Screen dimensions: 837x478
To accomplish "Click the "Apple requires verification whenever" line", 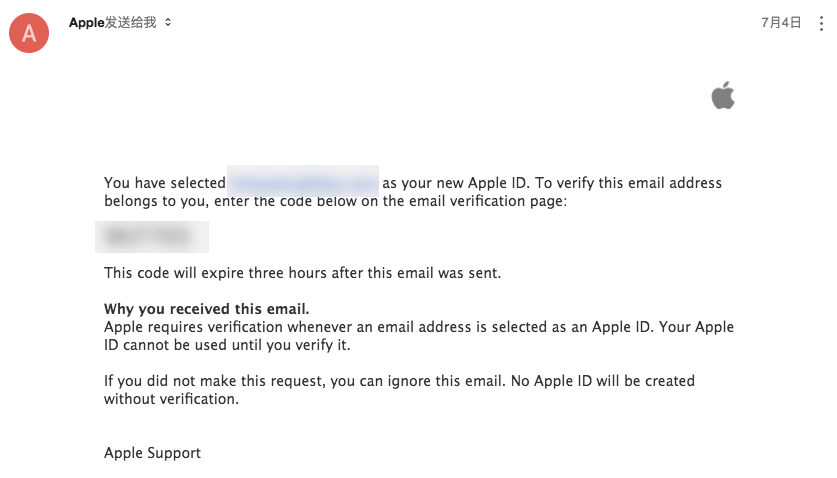I will point(250,327).
